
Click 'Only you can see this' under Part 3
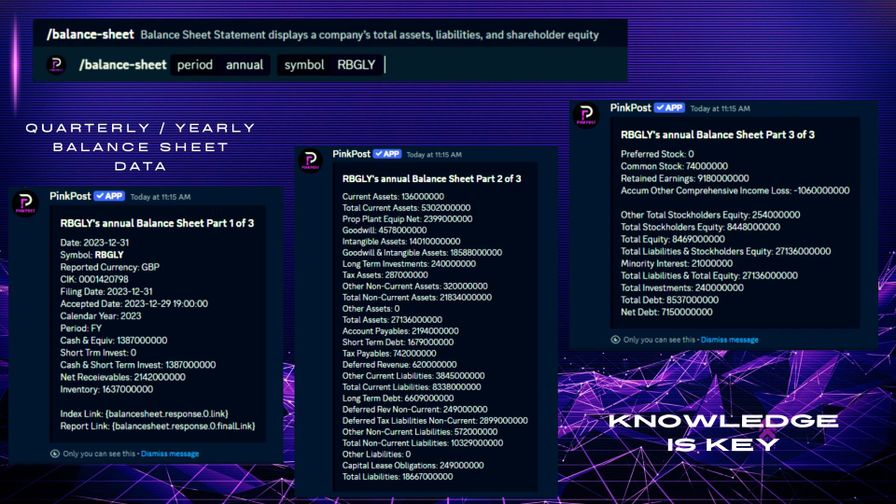tap(659, 339)
